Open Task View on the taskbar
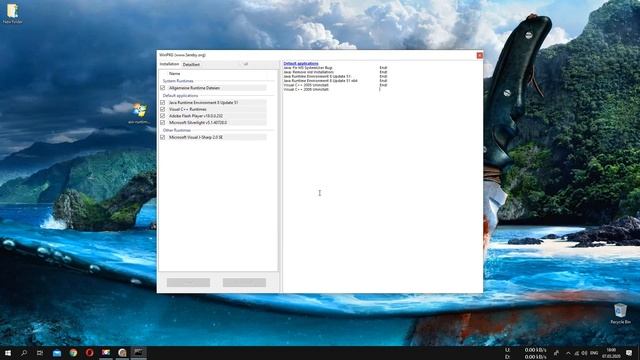The width and height of the screenshot is (640, 360). tap(40, 353)
